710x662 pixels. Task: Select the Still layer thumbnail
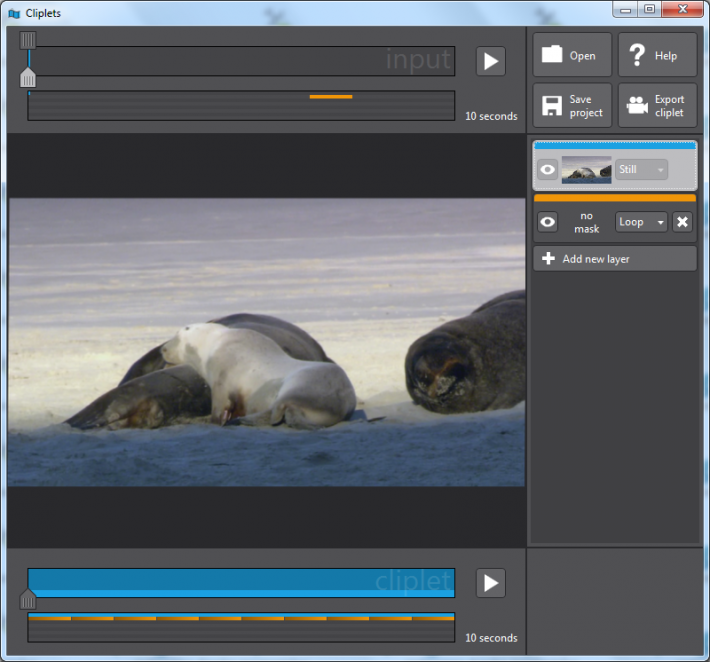pos(586,170)
